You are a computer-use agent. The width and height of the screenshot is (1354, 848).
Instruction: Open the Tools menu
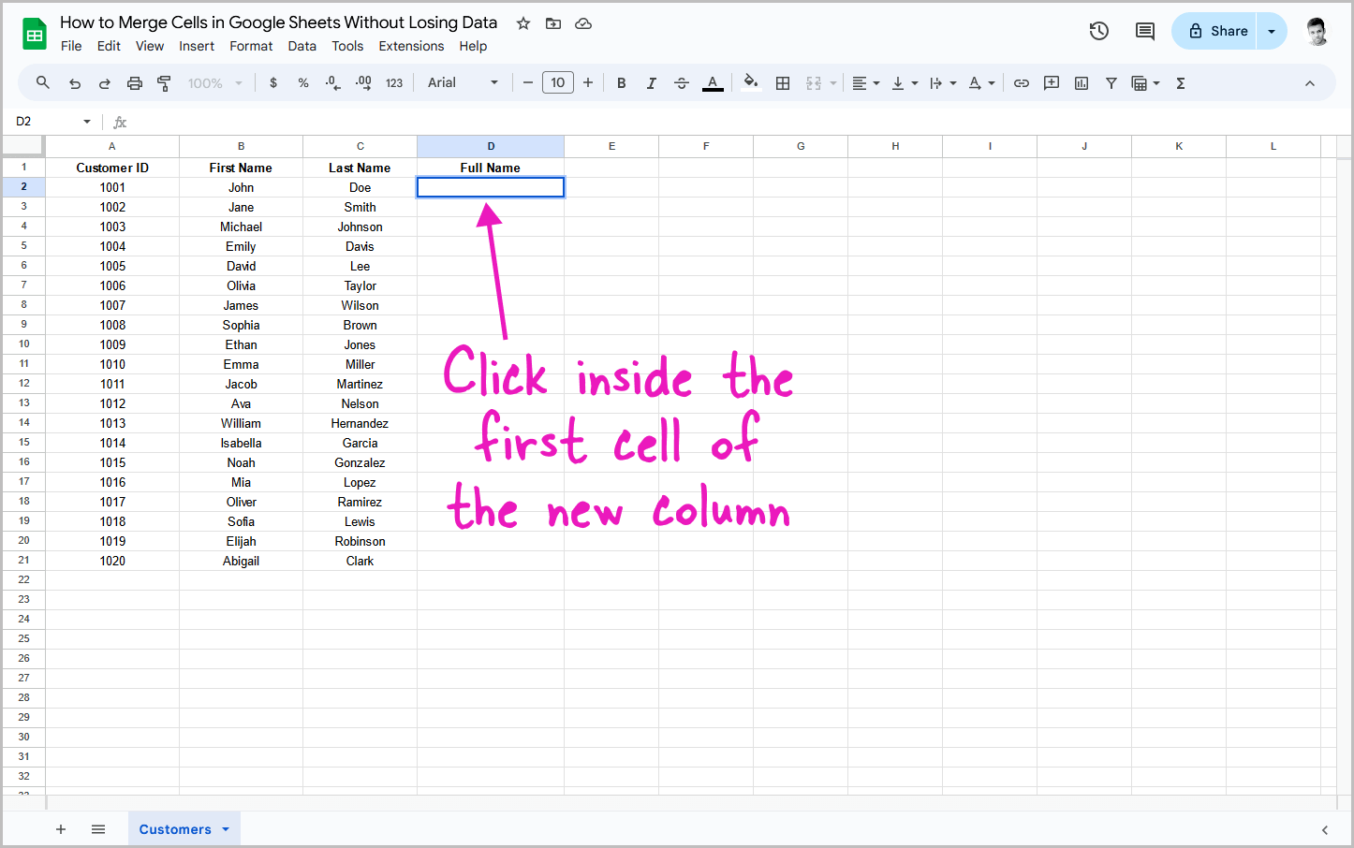point(348,46)
